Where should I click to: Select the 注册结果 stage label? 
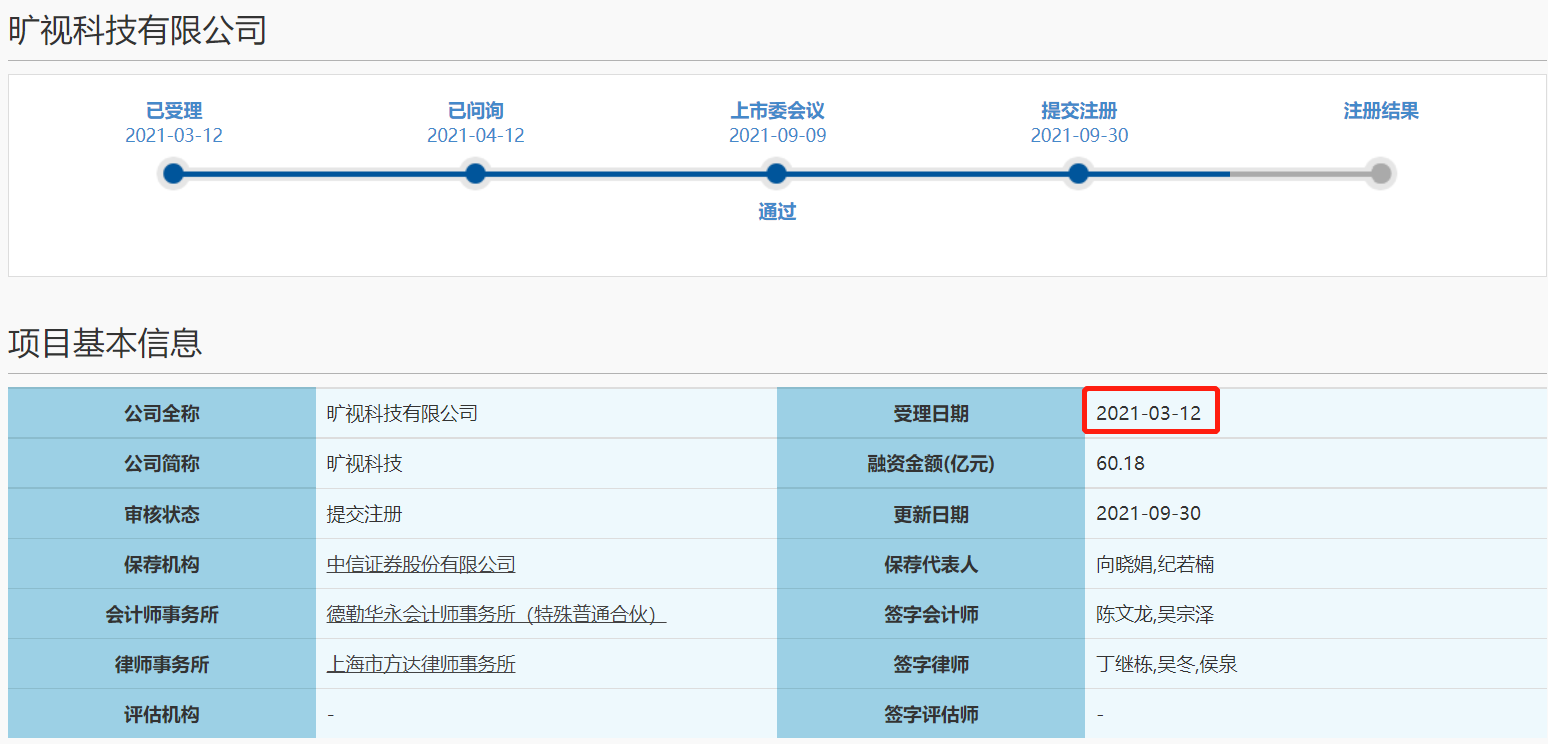point(1381,111)
